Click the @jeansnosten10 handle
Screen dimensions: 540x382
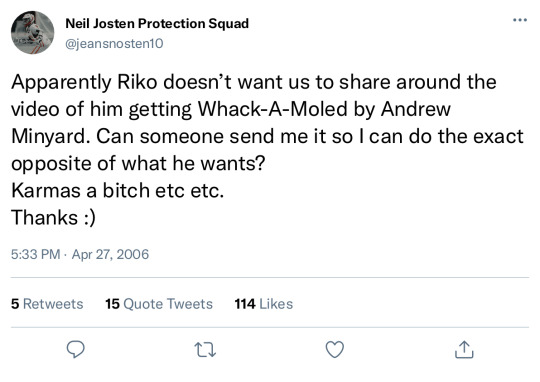[x=114, y=44]
